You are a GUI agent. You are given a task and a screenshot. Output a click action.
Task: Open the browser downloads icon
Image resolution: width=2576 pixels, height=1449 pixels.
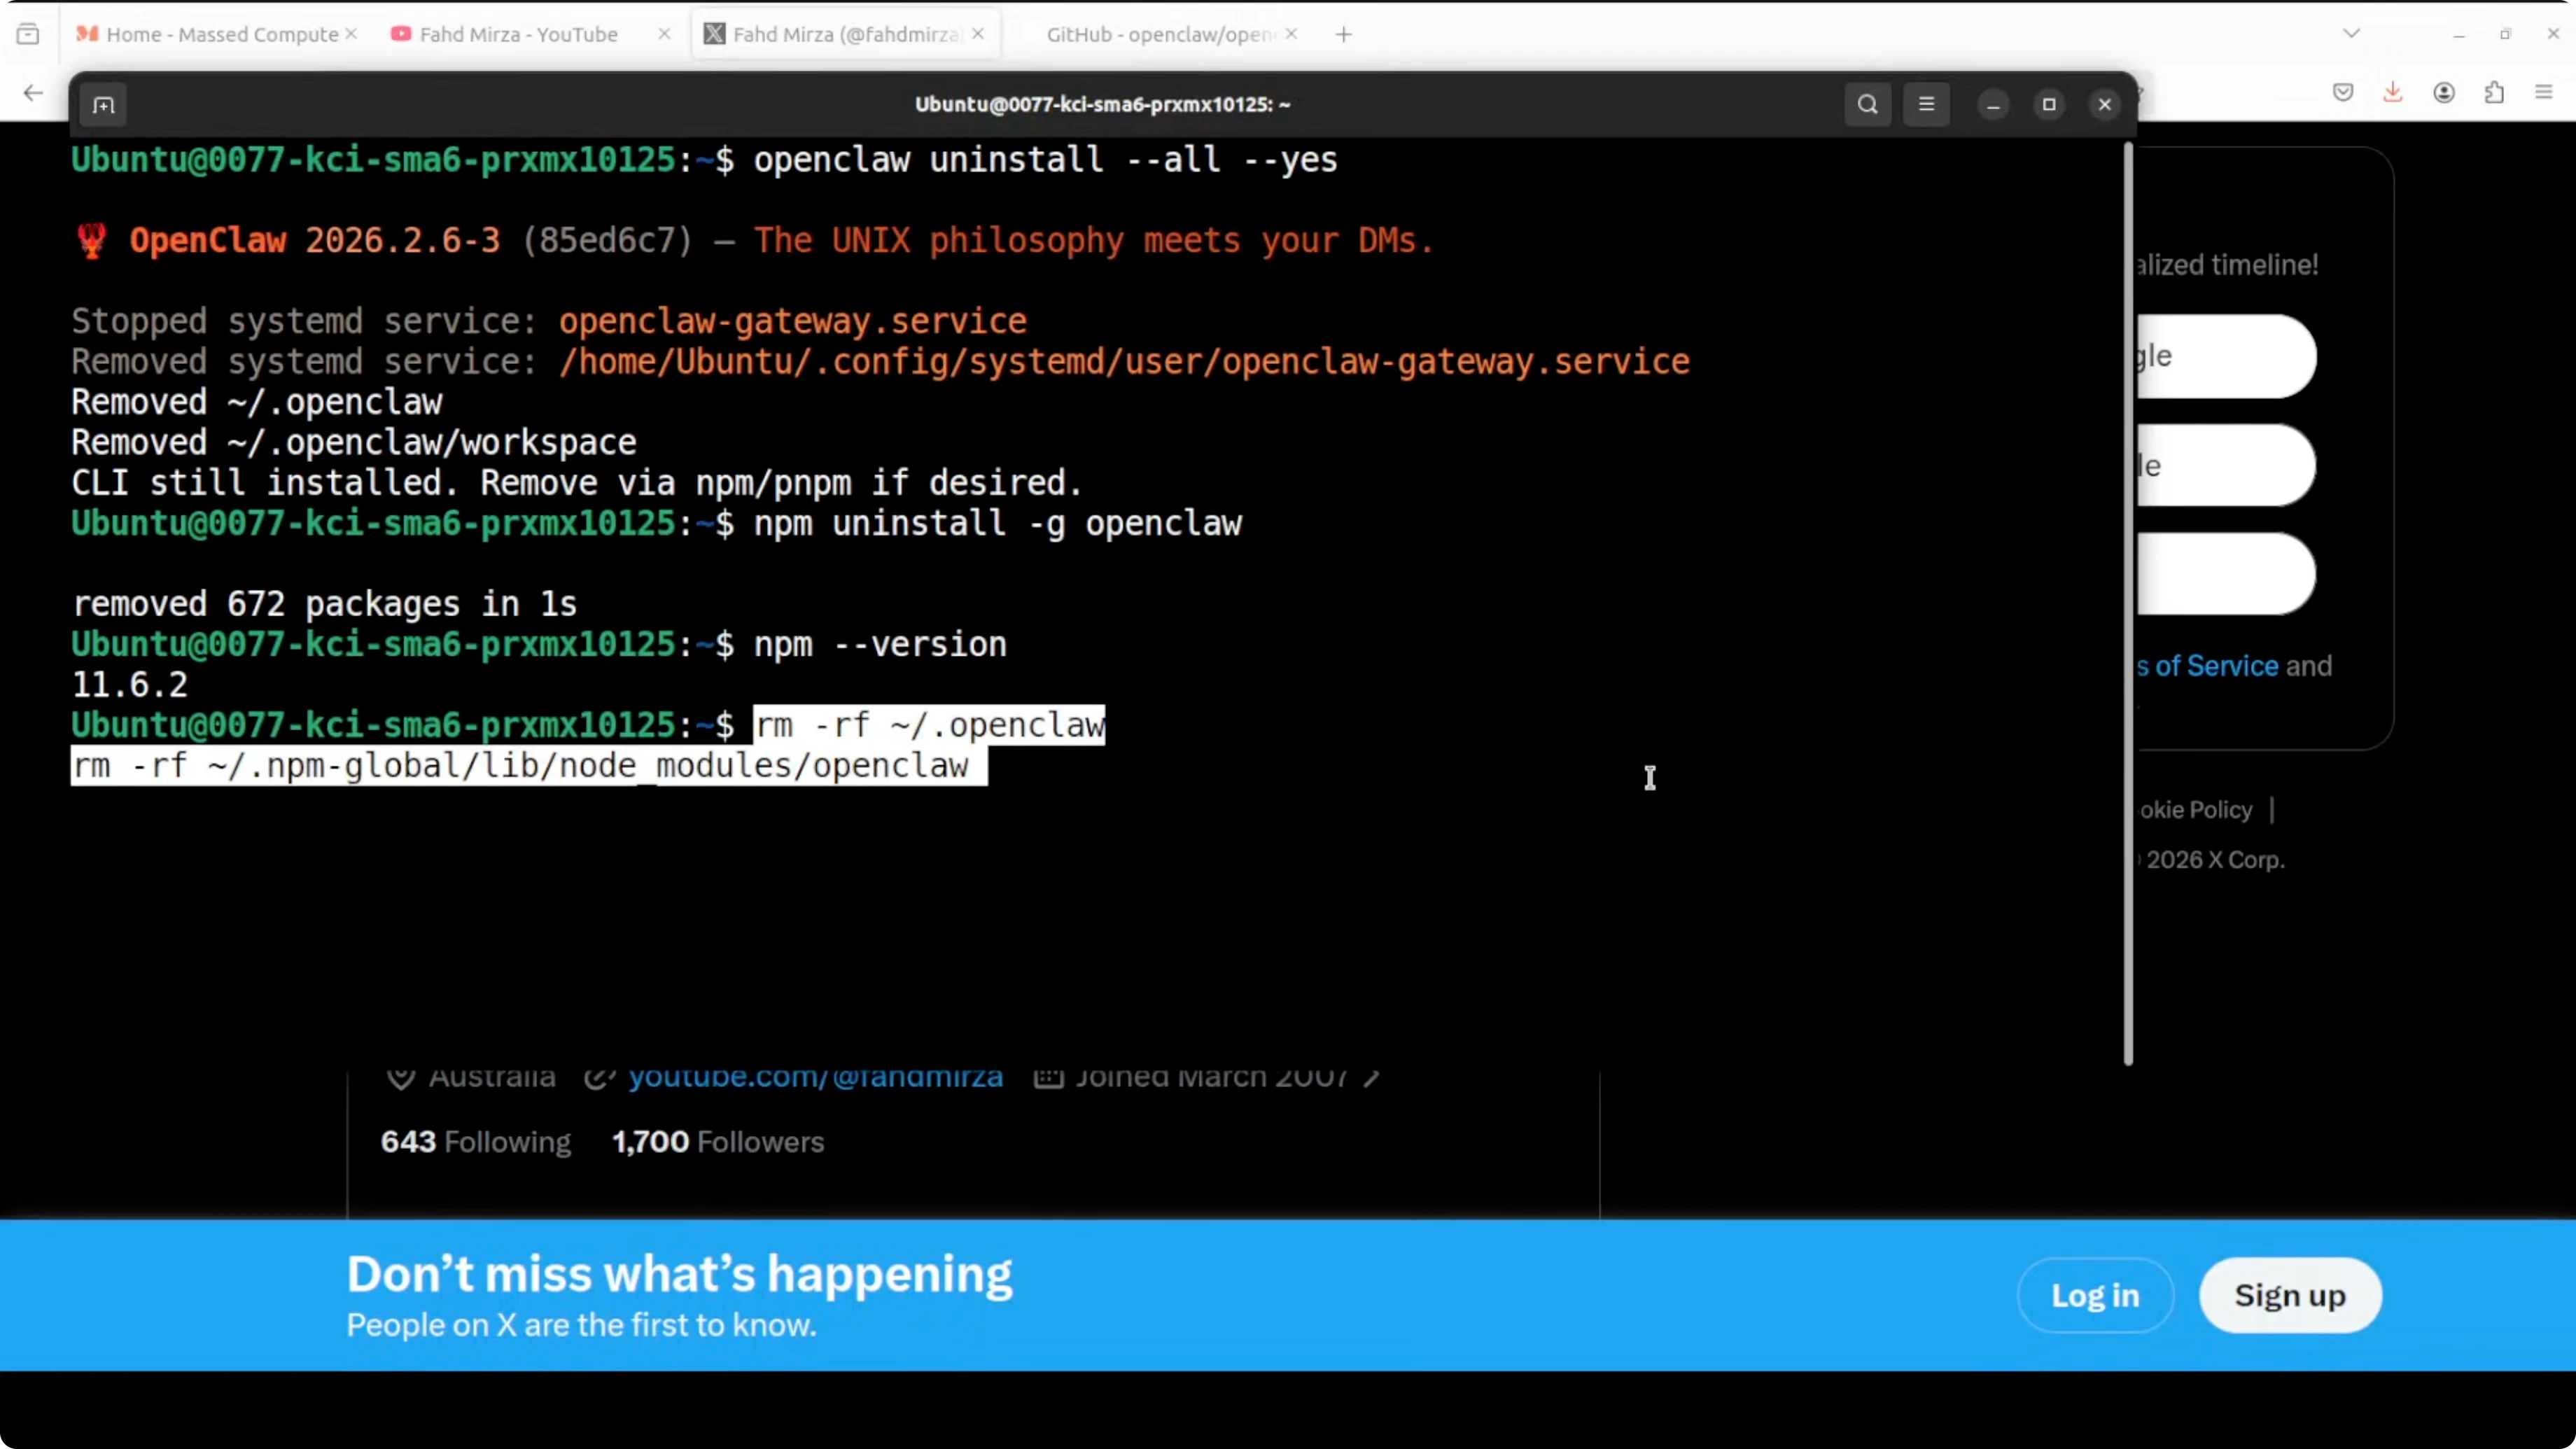[x=2393, y=93]
